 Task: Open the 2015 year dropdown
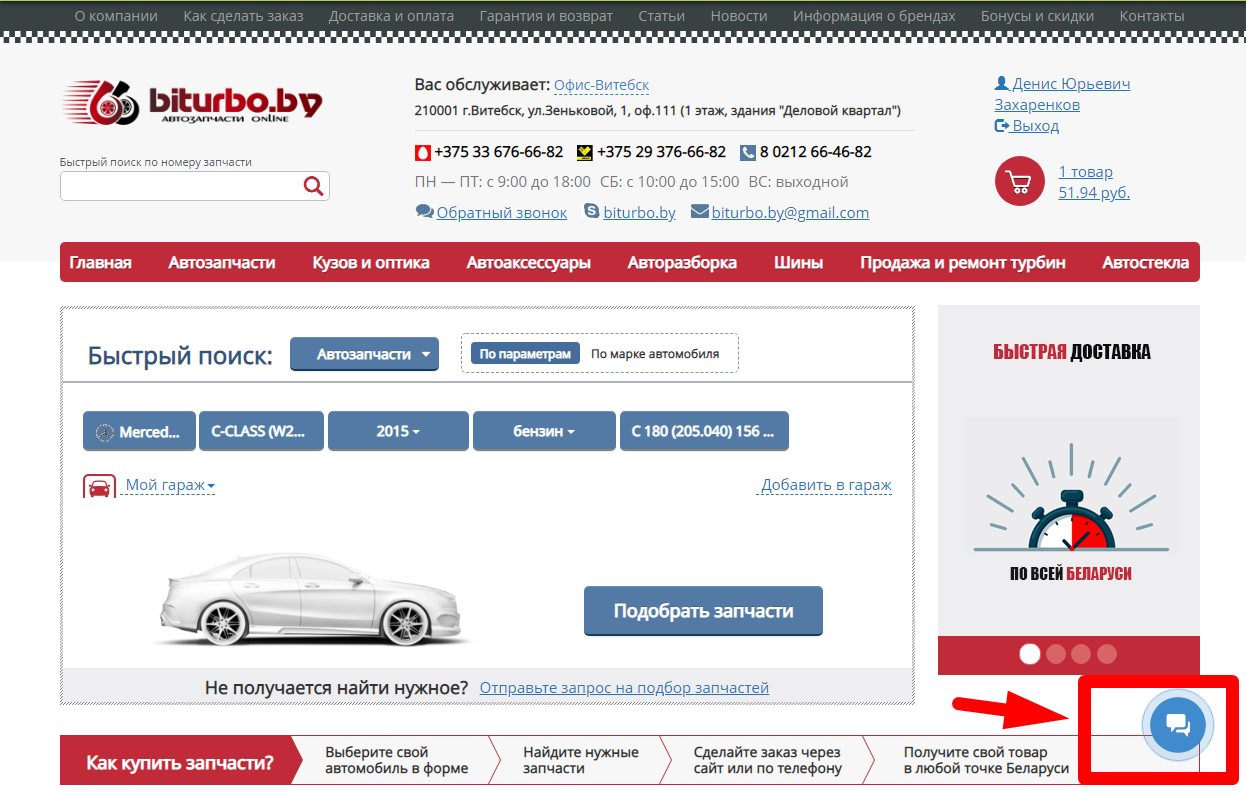[398, 432]
